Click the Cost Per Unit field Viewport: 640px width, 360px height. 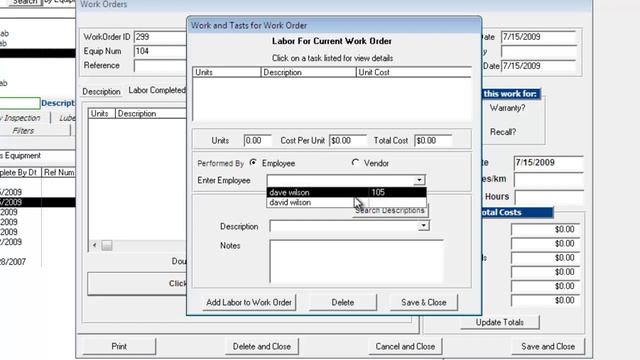tap(348, 140)
